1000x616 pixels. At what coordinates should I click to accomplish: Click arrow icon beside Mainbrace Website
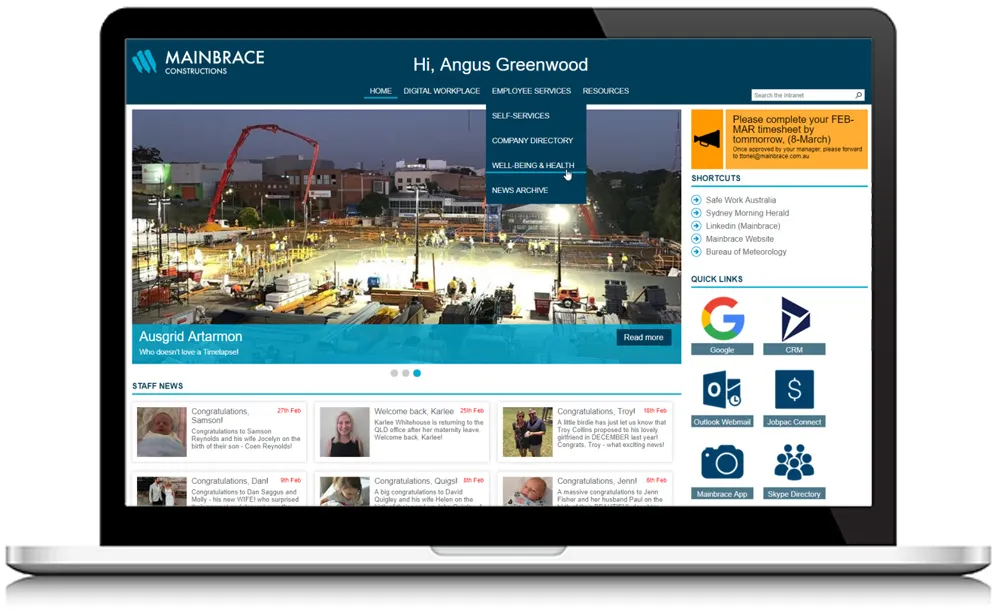click(696, 238)
